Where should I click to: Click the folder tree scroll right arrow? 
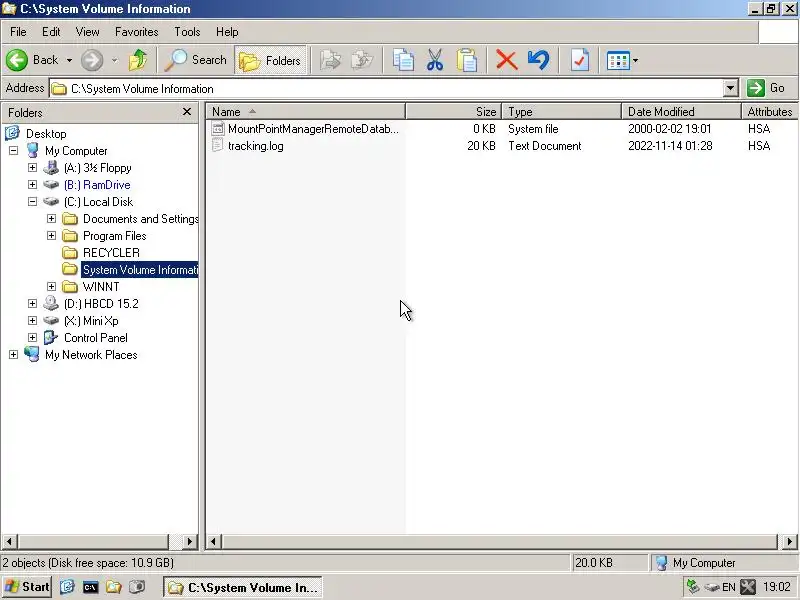(x=190, y=541)
